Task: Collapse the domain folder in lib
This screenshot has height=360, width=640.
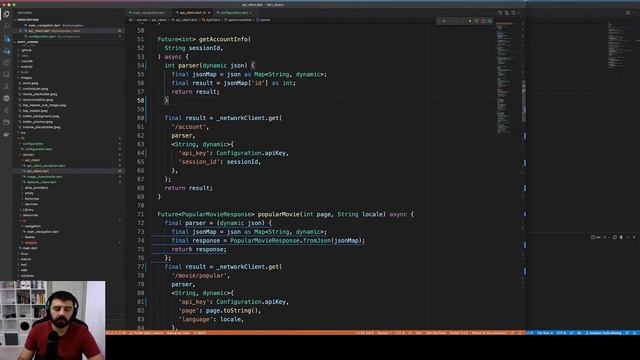Action: coord(28,155)
